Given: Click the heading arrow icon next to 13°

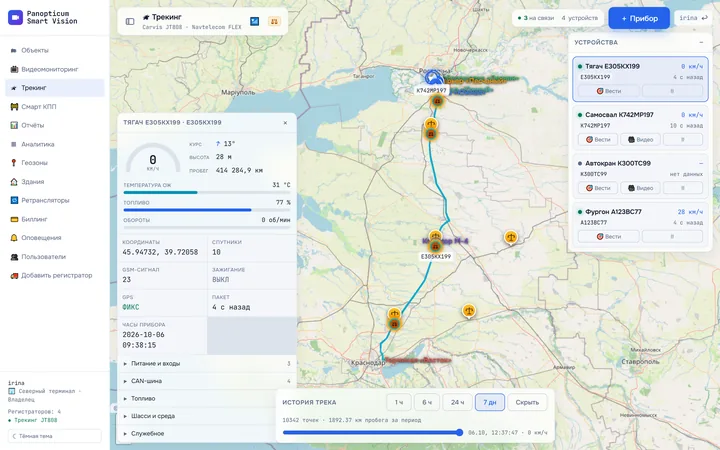Looking at the screenshot, I should click(218, 144).
